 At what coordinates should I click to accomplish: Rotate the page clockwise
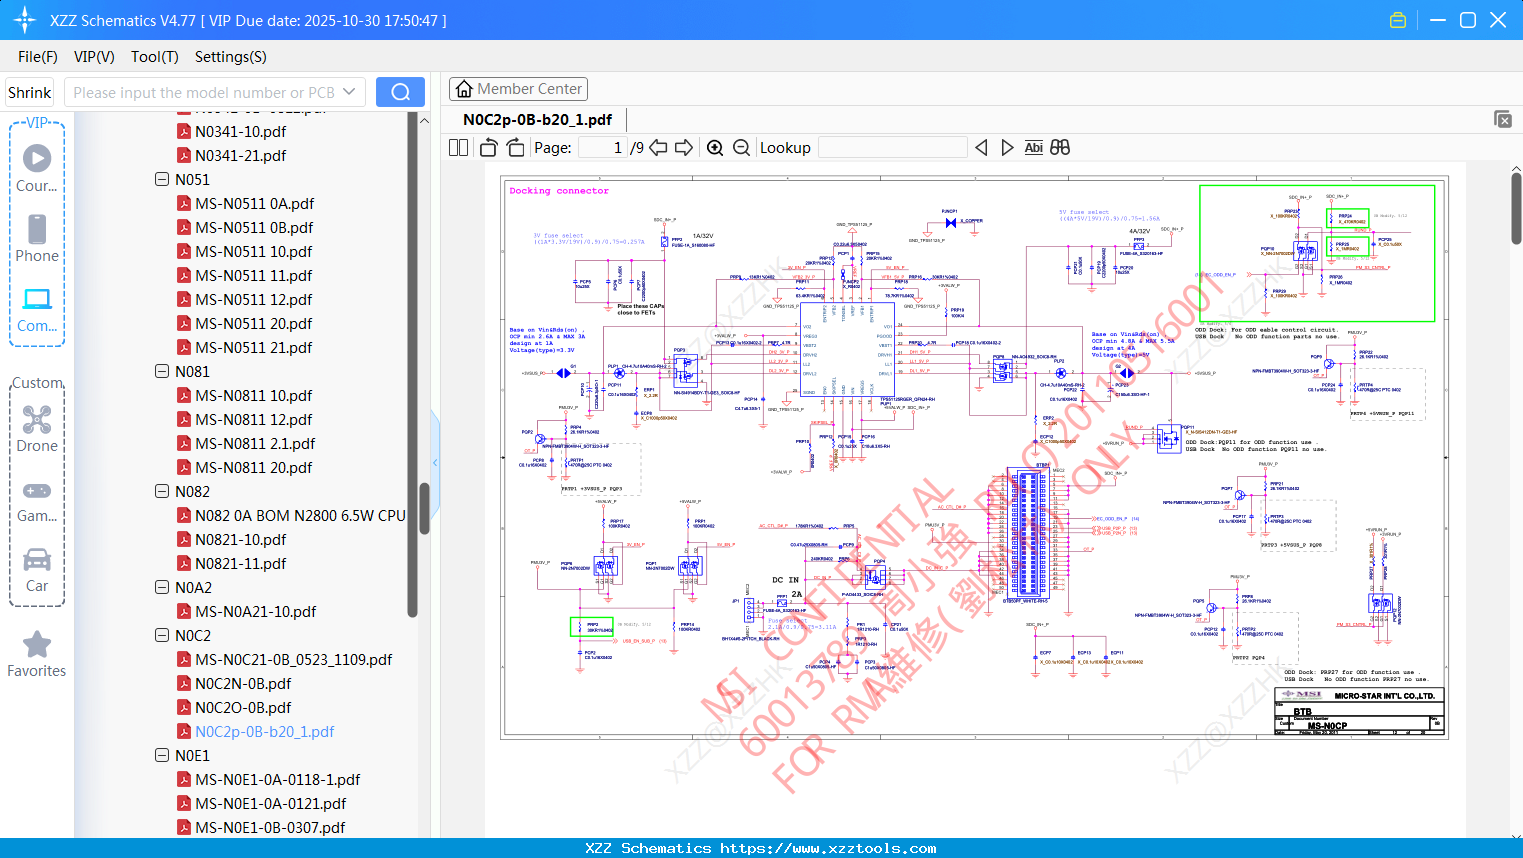point(515,147)
